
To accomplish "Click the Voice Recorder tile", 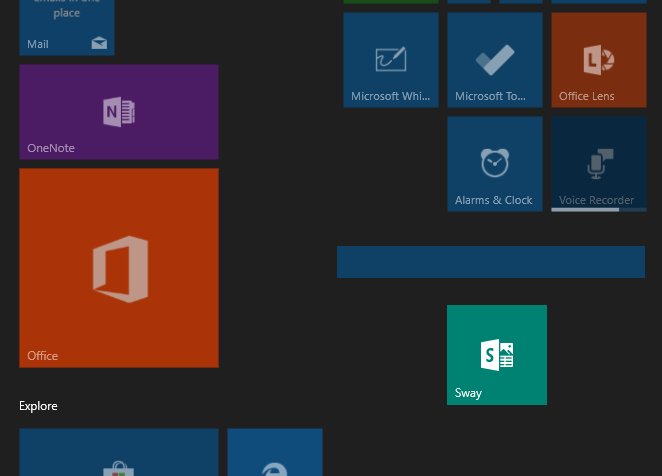I will [599, 164].
